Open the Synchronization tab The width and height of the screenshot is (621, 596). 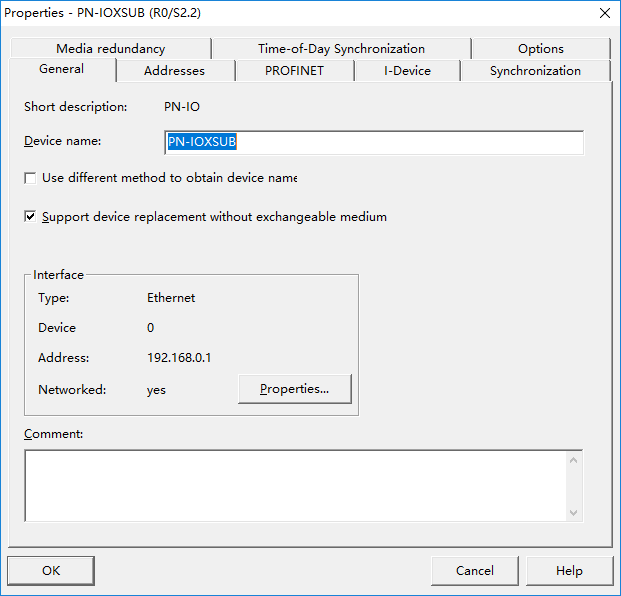pyautogui.click(x=535, y=71)
